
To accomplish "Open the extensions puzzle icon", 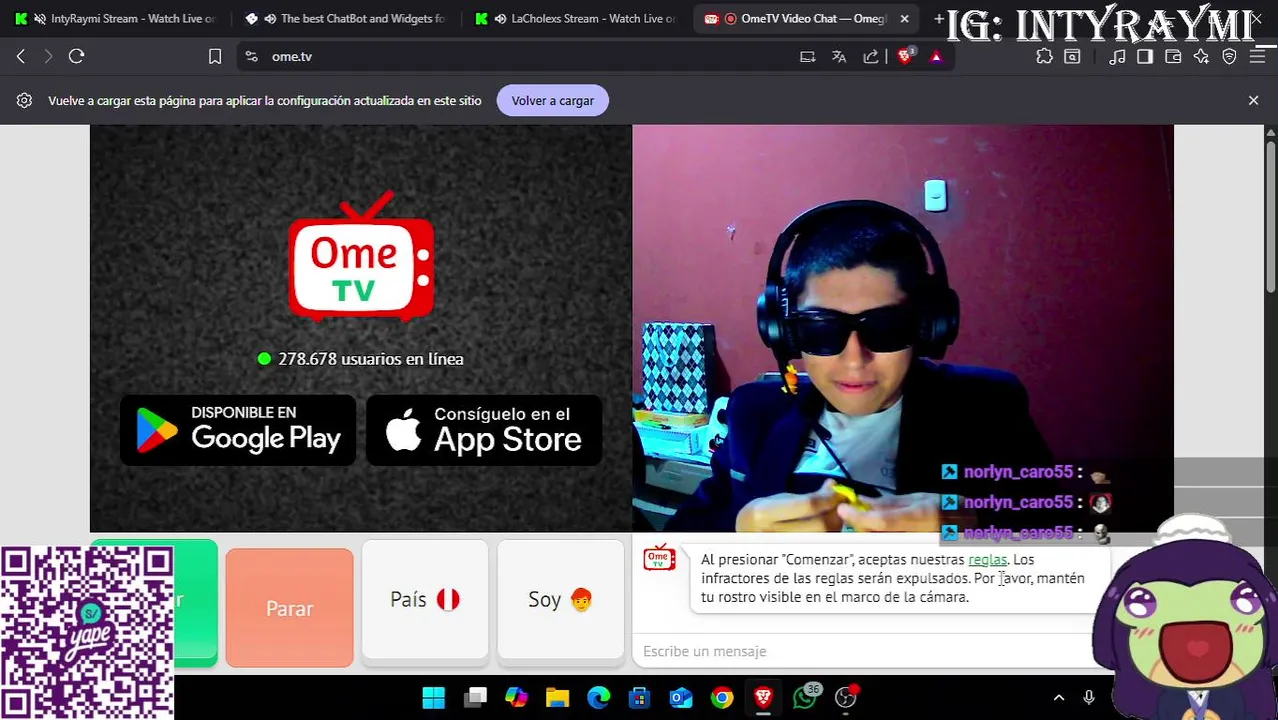I will (x=1044, y=57).
